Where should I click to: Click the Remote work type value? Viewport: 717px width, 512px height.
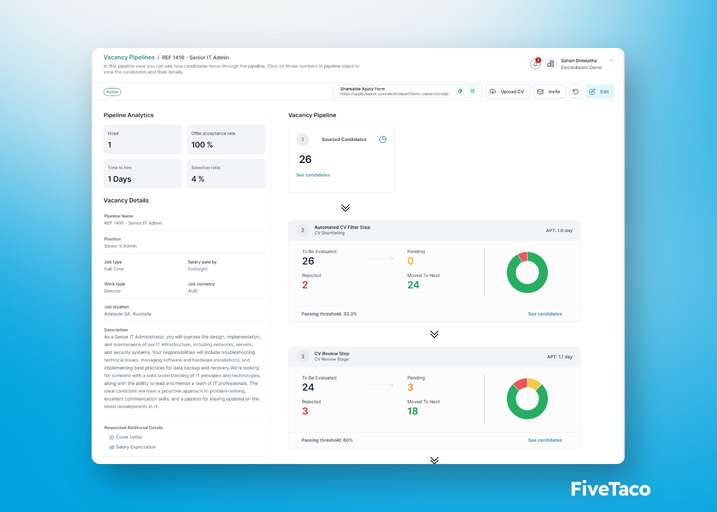coord(112,291)
